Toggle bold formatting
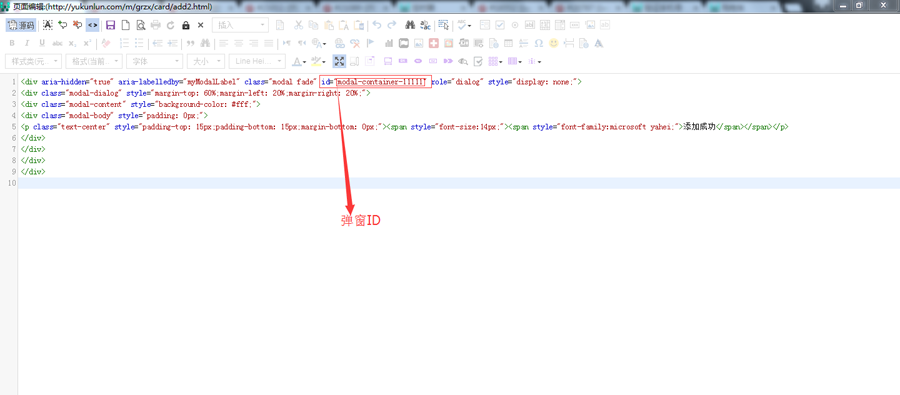 [12, 43]
